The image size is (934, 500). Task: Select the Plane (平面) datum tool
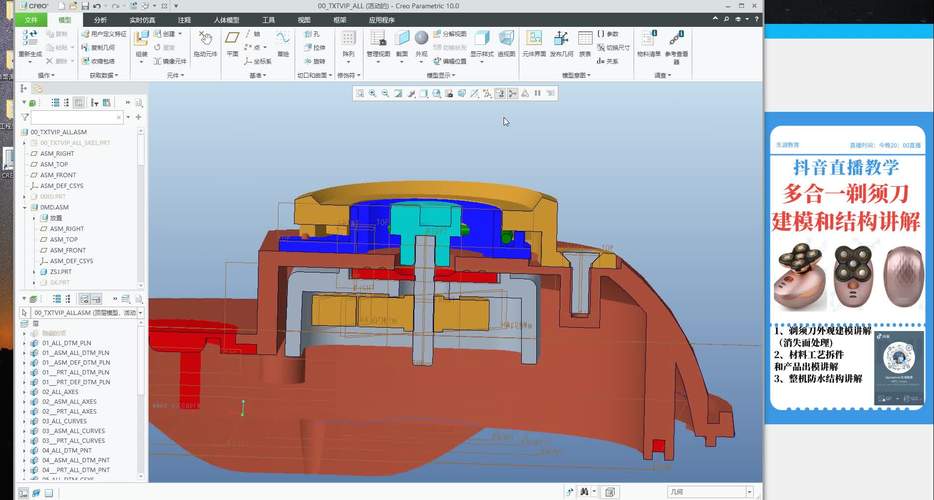232,39
